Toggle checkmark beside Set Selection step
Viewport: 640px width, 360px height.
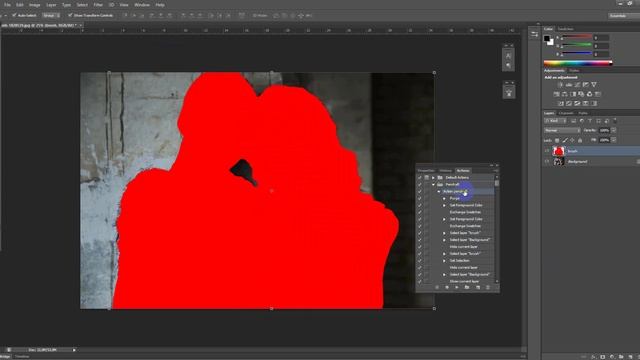click(420, 261)
